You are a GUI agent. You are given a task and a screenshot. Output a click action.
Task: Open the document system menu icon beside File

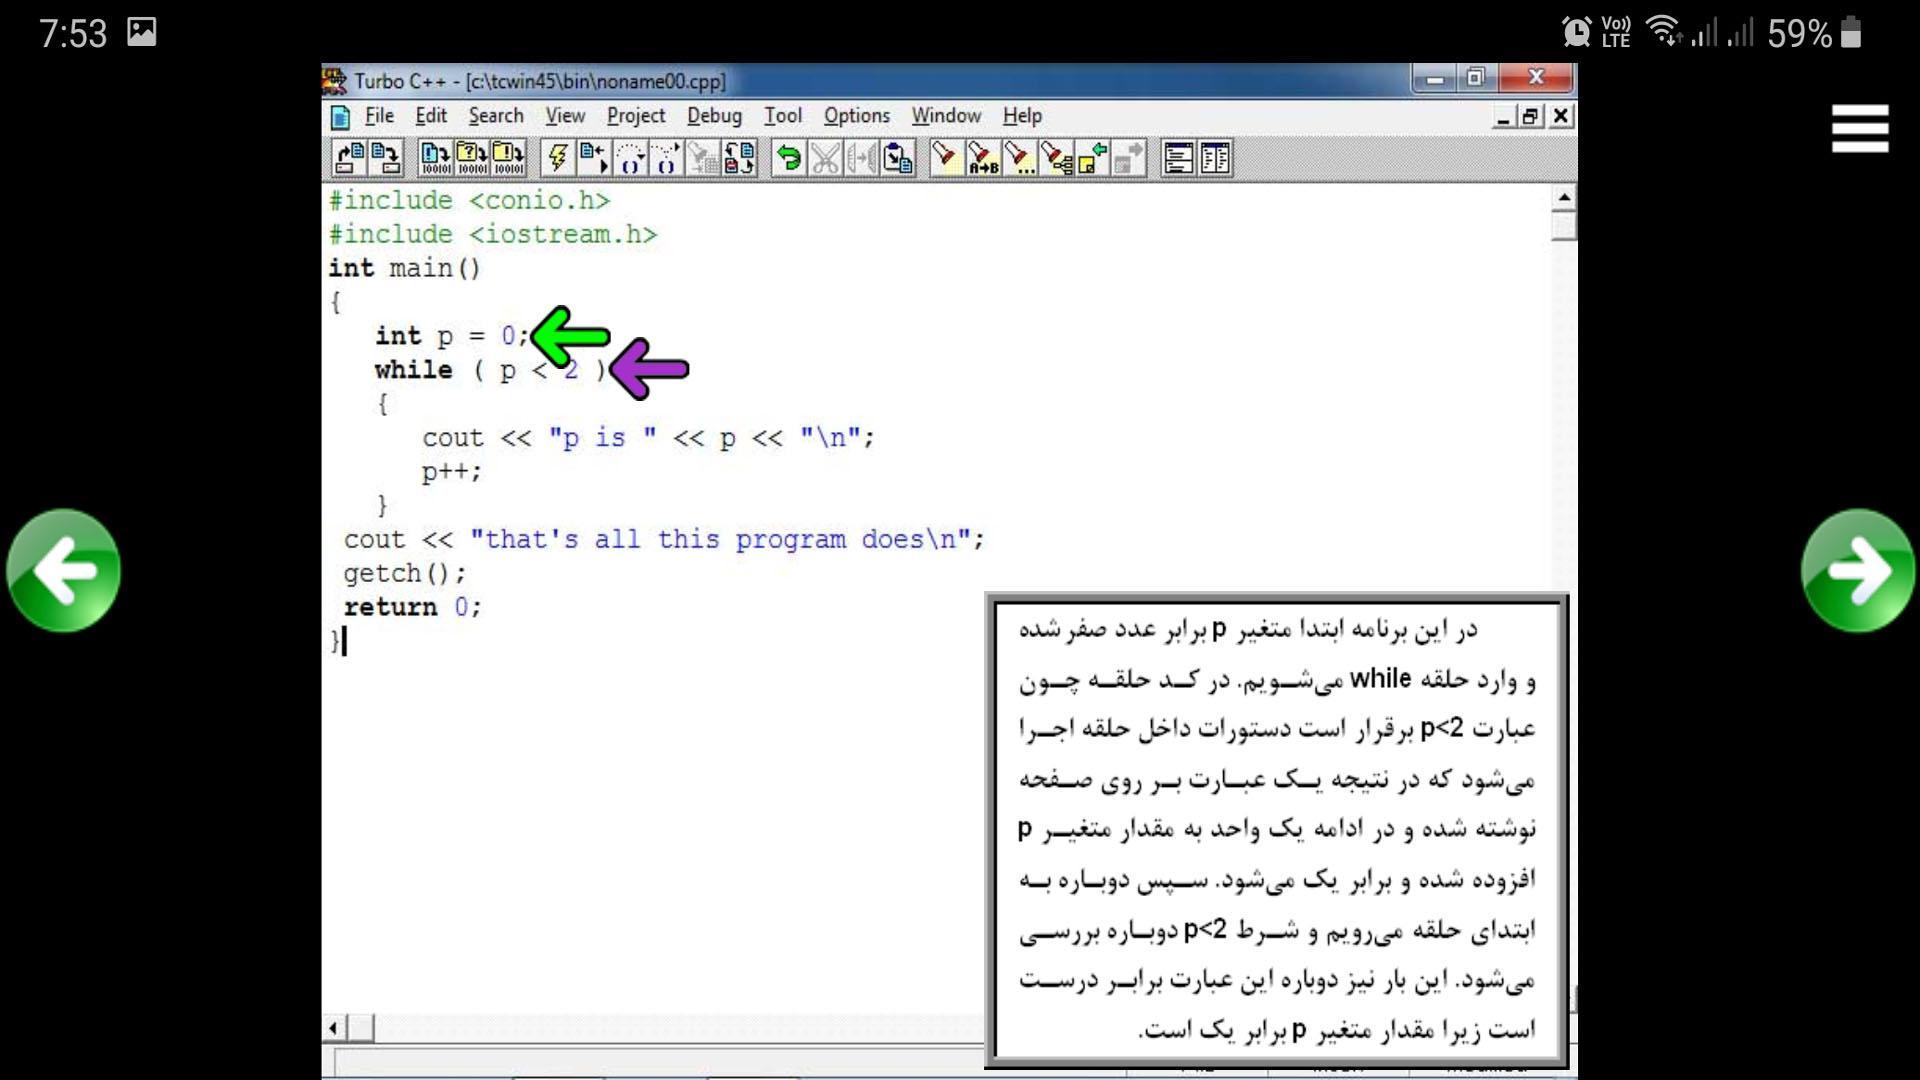[x=340, y=117]
